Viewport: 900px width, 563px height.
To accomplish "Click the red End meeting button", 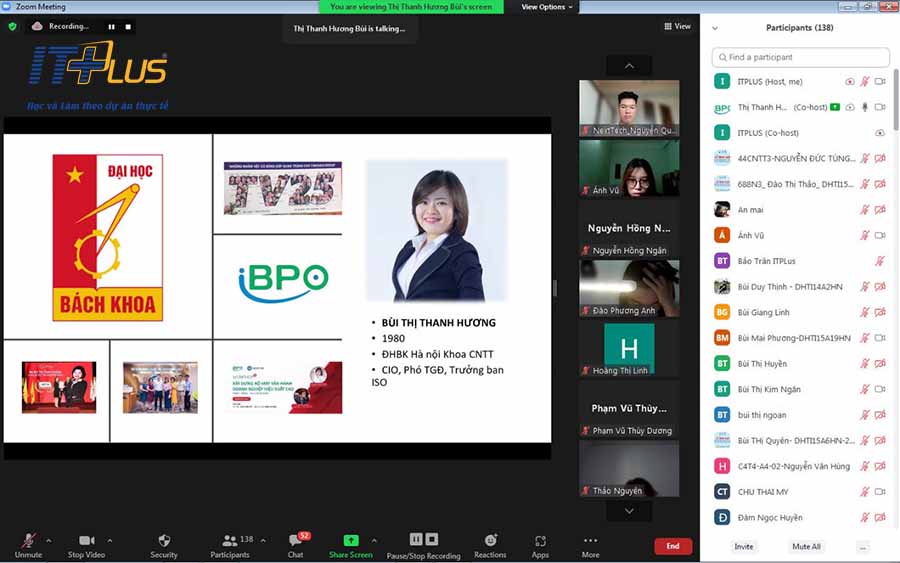I will pyautogui.click(x=673, y=546).
